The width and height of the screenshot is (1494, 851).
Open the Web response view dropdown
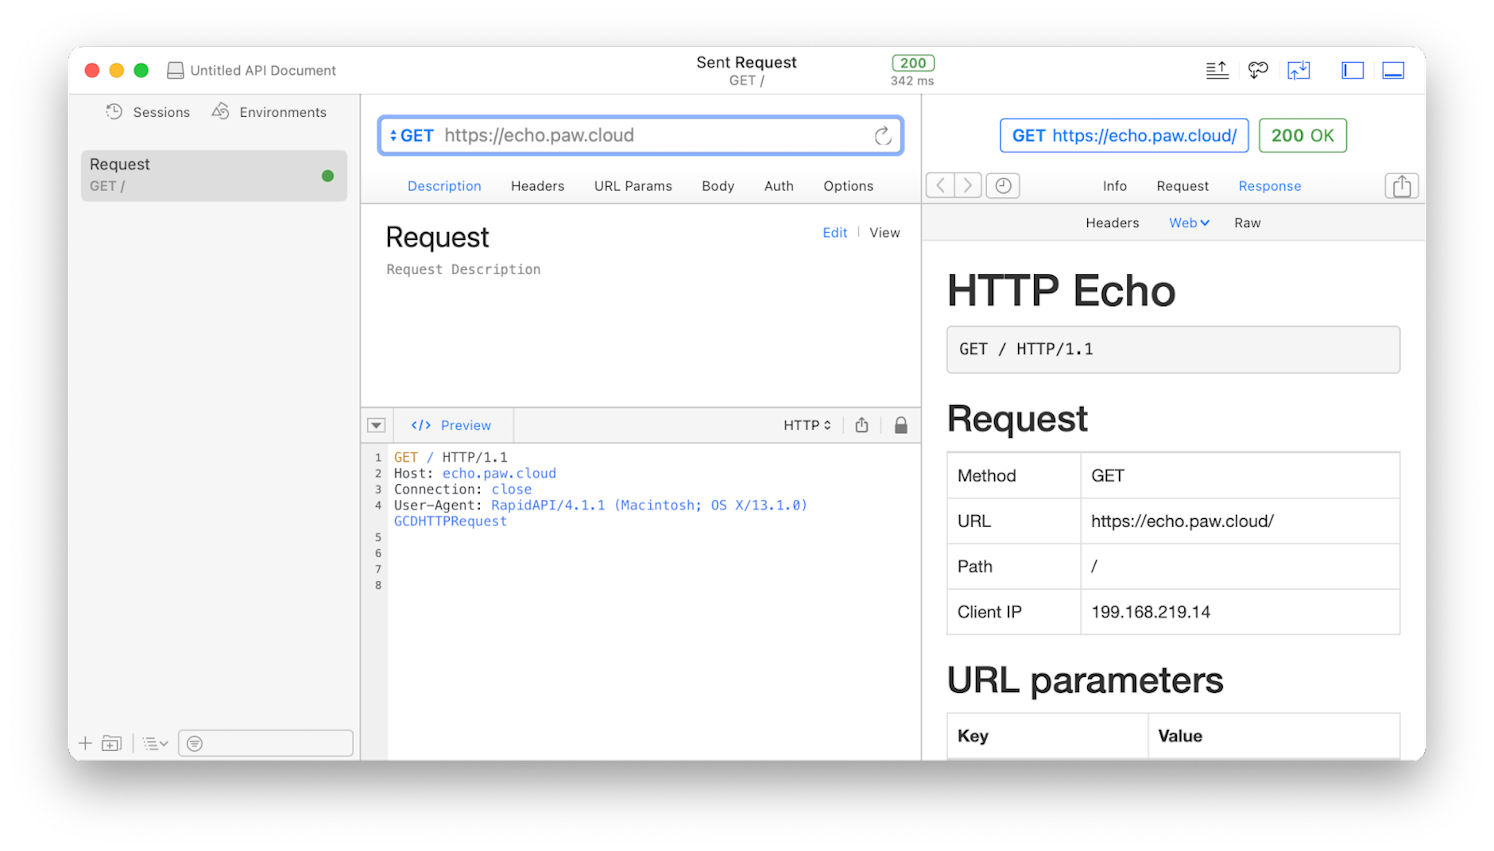click(x=1188, y=222)
